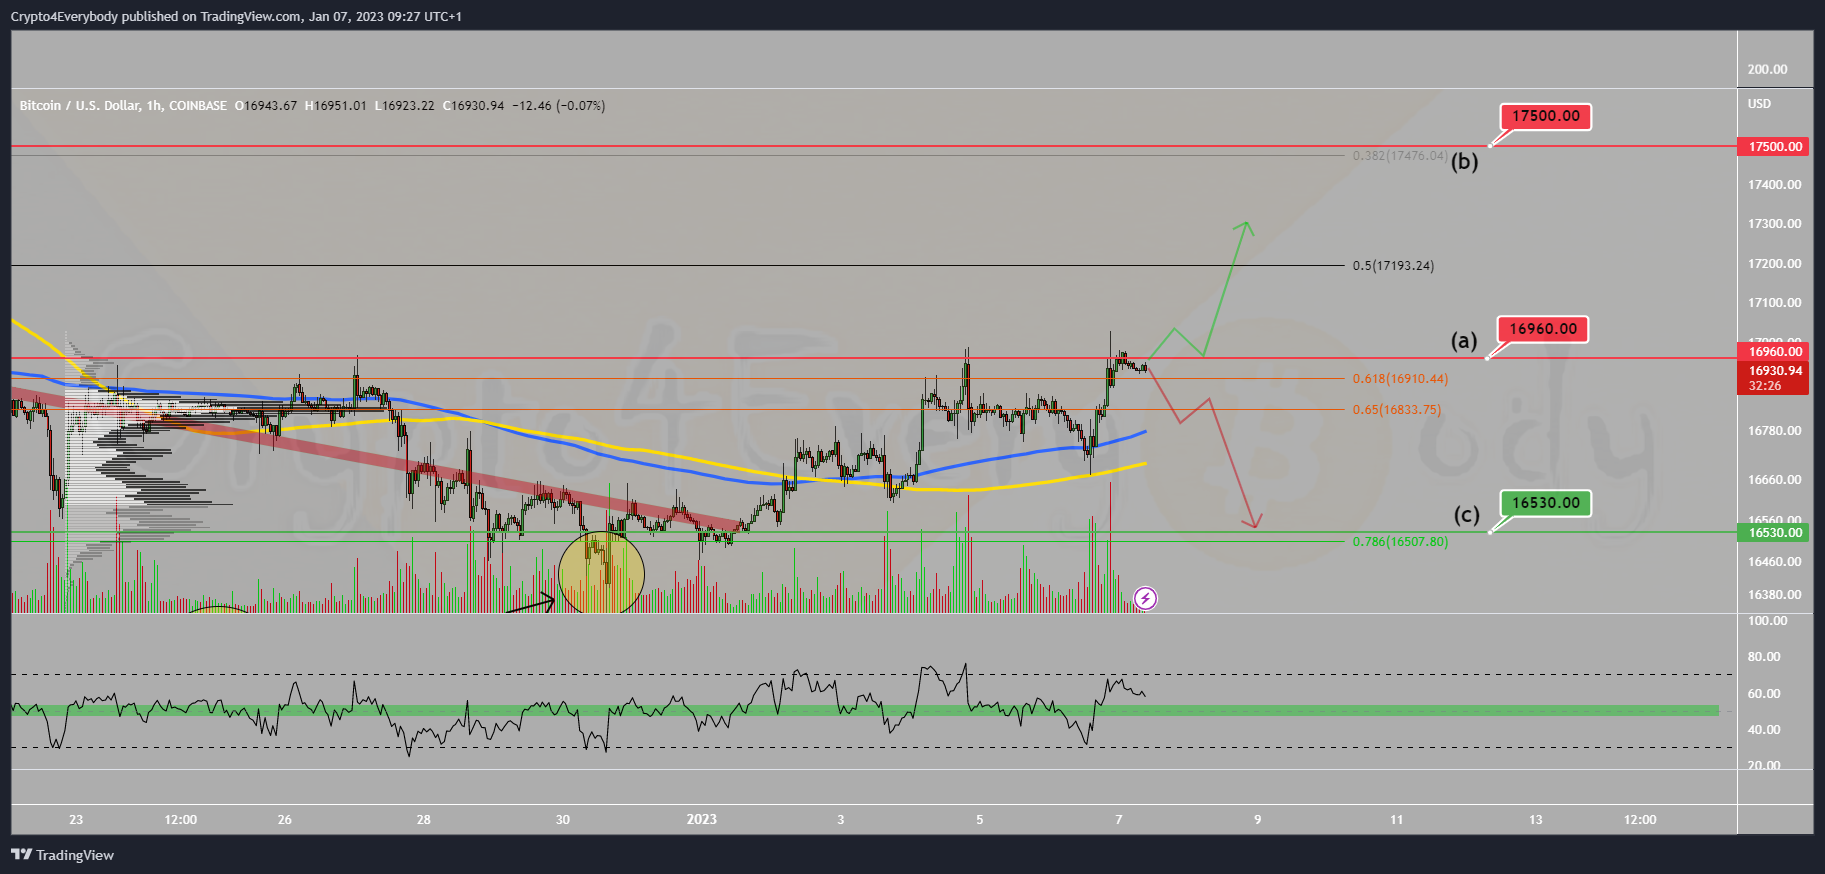Image resolution: width=1825 pixels, height=874 pixels.
Task: Select the green 16530.00 callout label
Action: [x=1545, y=503]
